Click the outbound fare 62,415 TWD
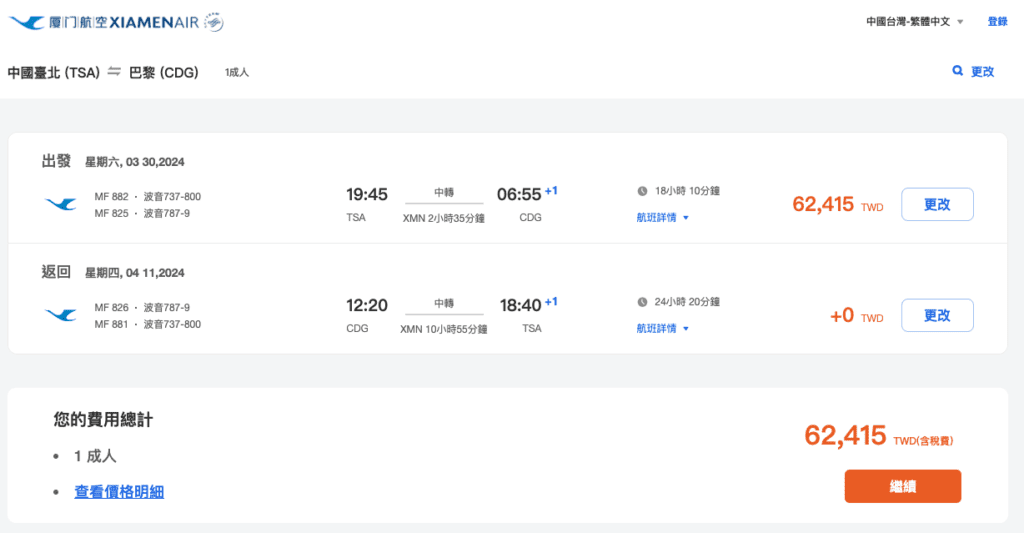This screenshot has width=1024, height=533. [x=837, y=204]
